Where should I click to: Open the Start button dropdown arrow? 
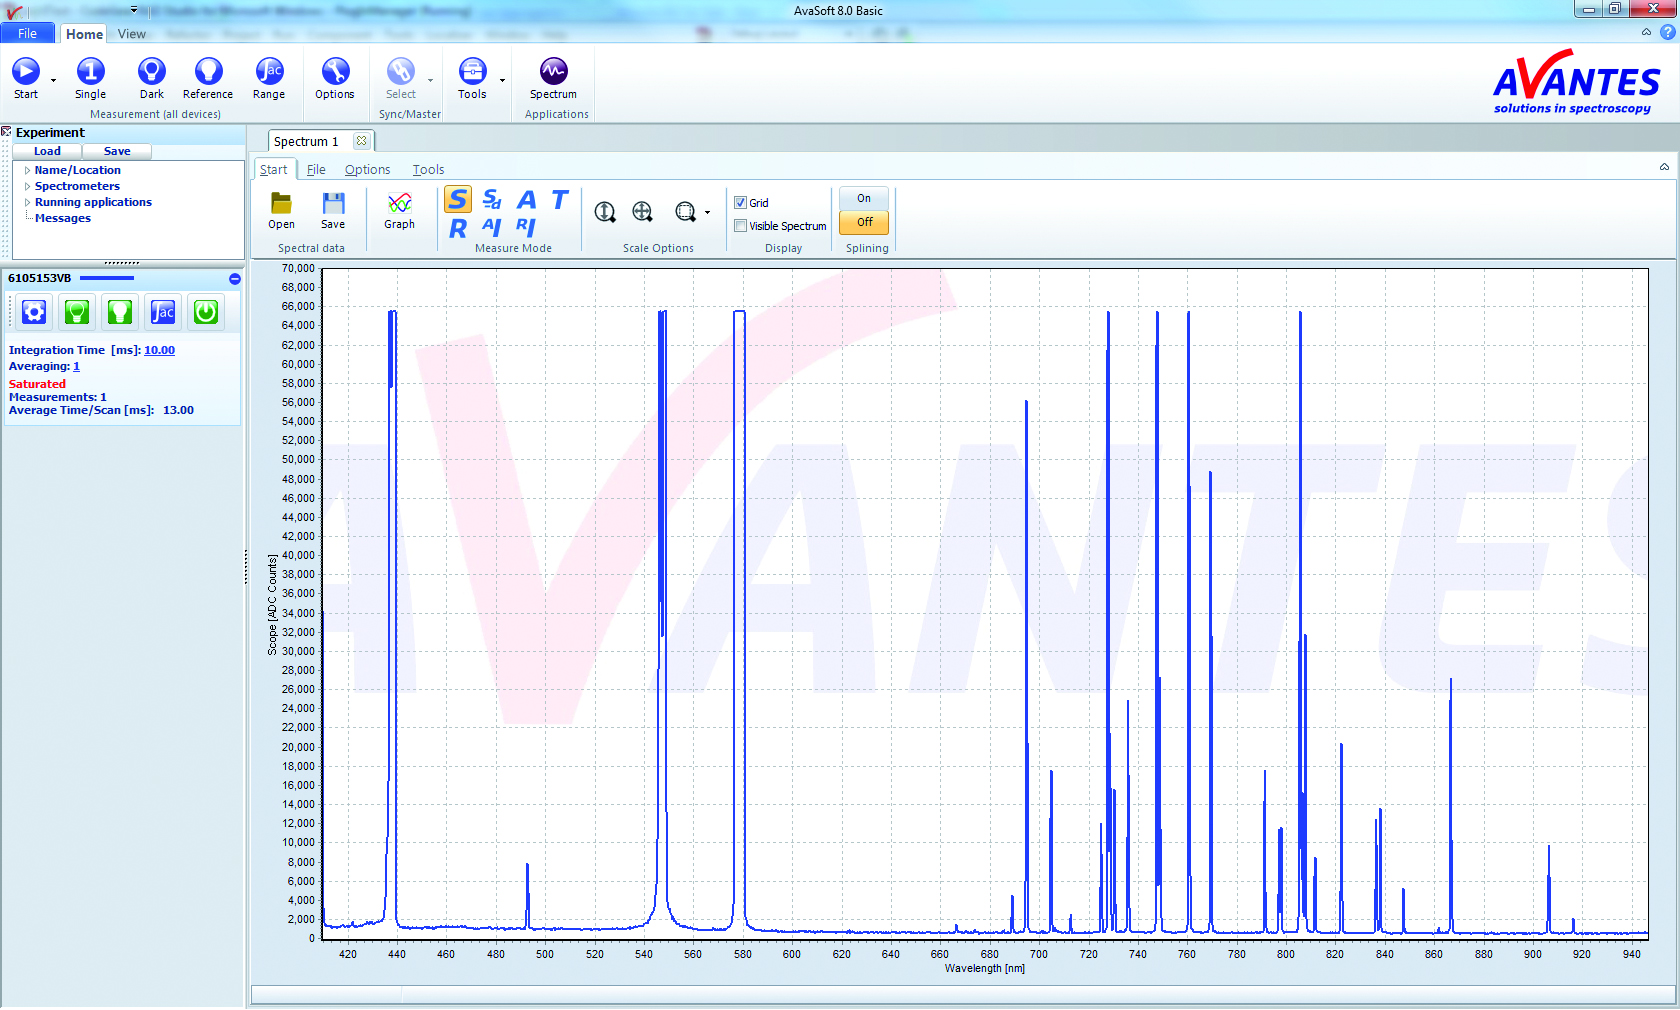53,80
